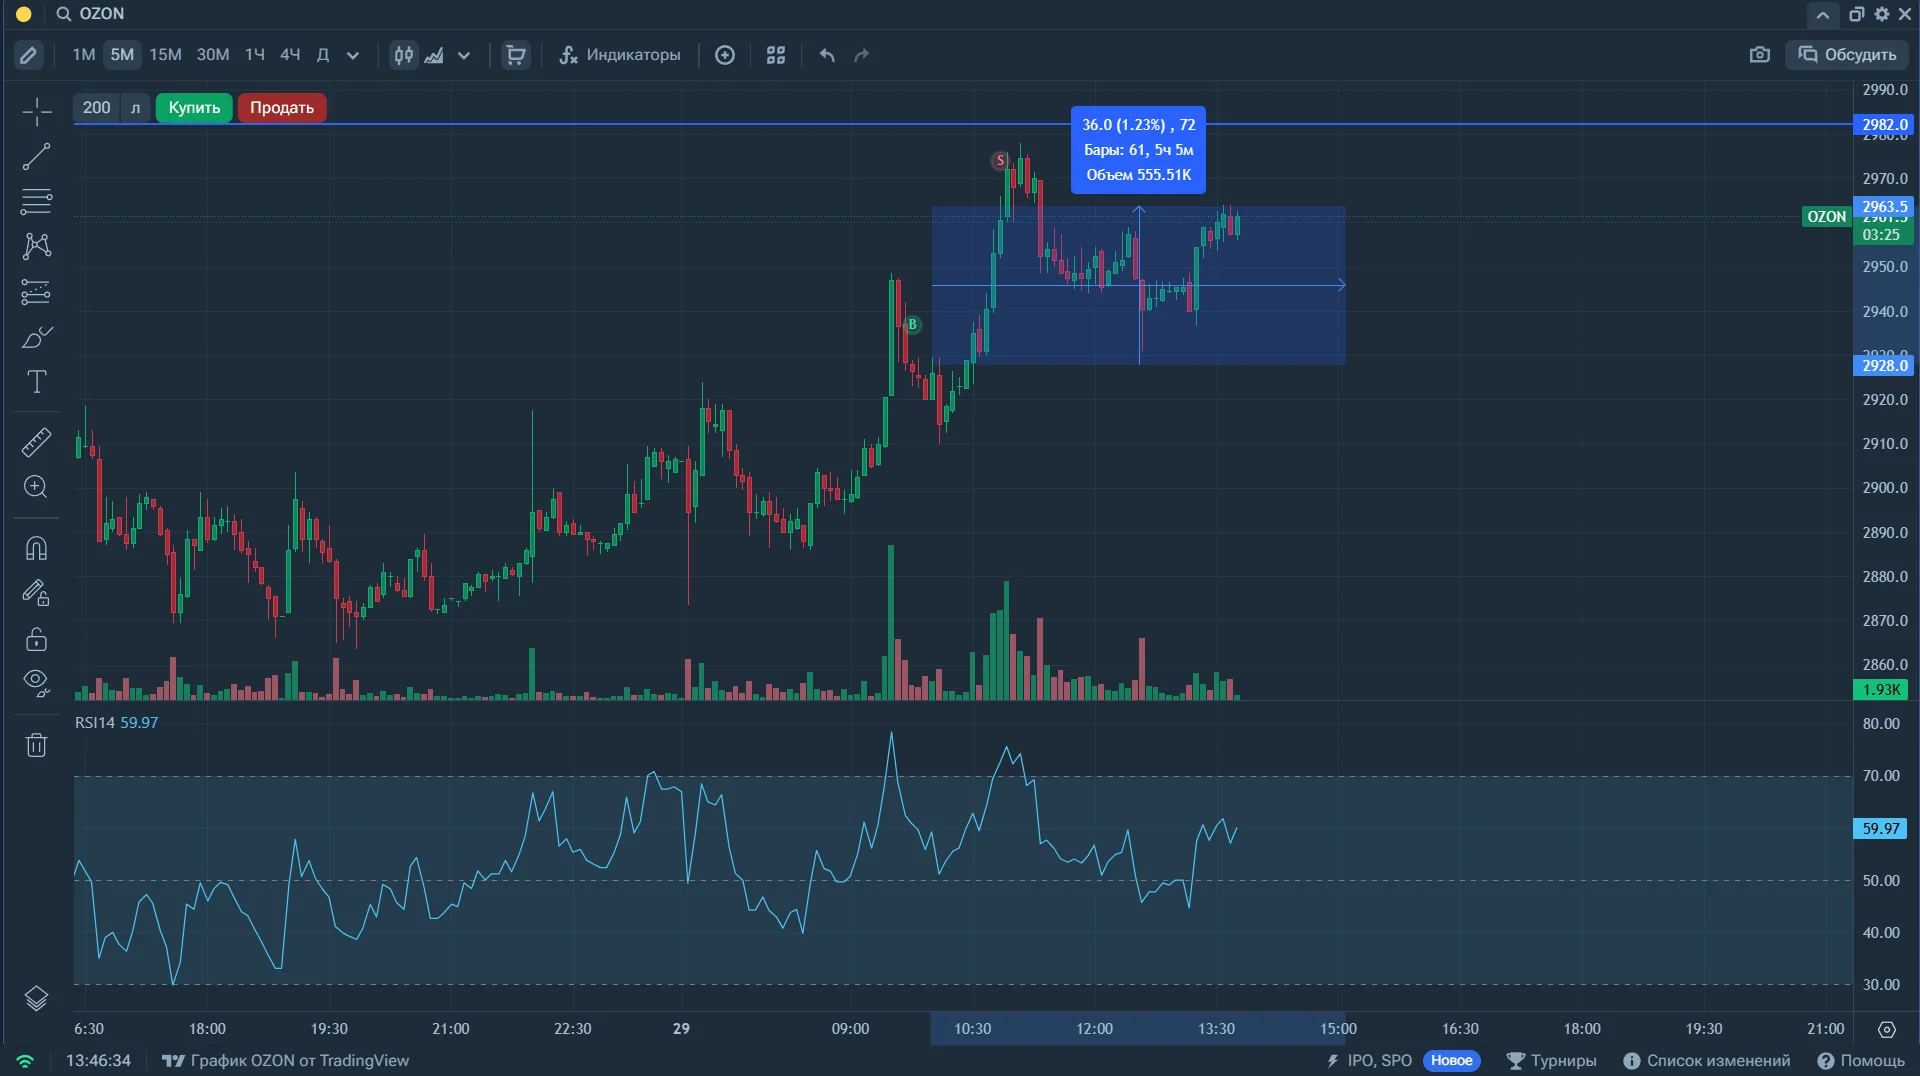Switch to the 30M timeframe
The height and width of the screenshot is (1076, 1920).
[x=213, y=55]
